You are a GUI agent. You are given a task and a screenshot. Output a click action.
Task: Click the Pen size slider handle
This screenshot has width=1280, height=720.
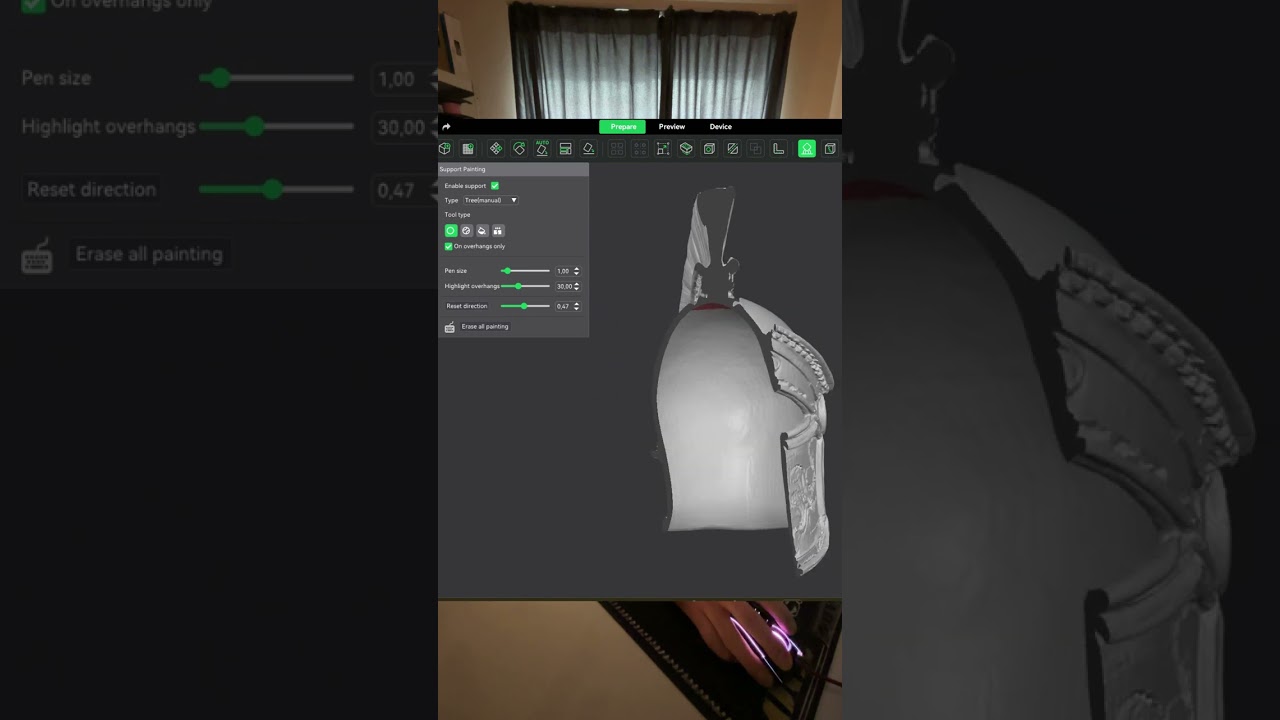[x=507, y=271]
